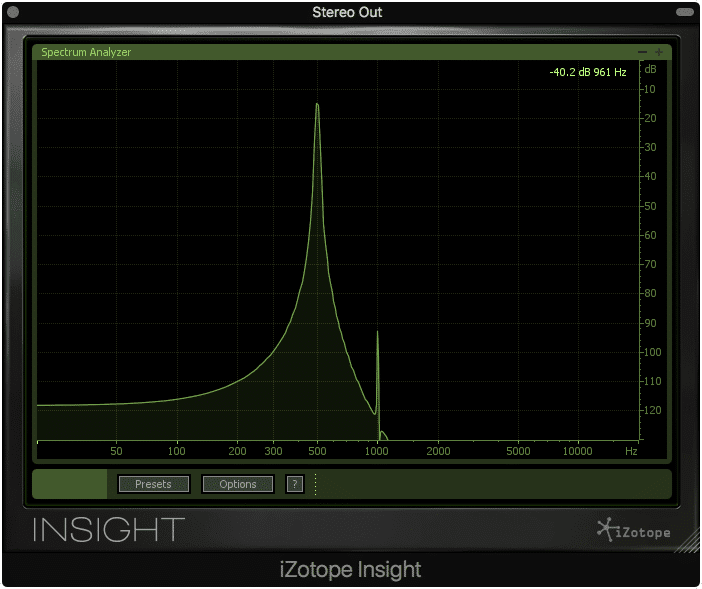
Task: Click the window close circle at top left
Action: tap(13, 12)
